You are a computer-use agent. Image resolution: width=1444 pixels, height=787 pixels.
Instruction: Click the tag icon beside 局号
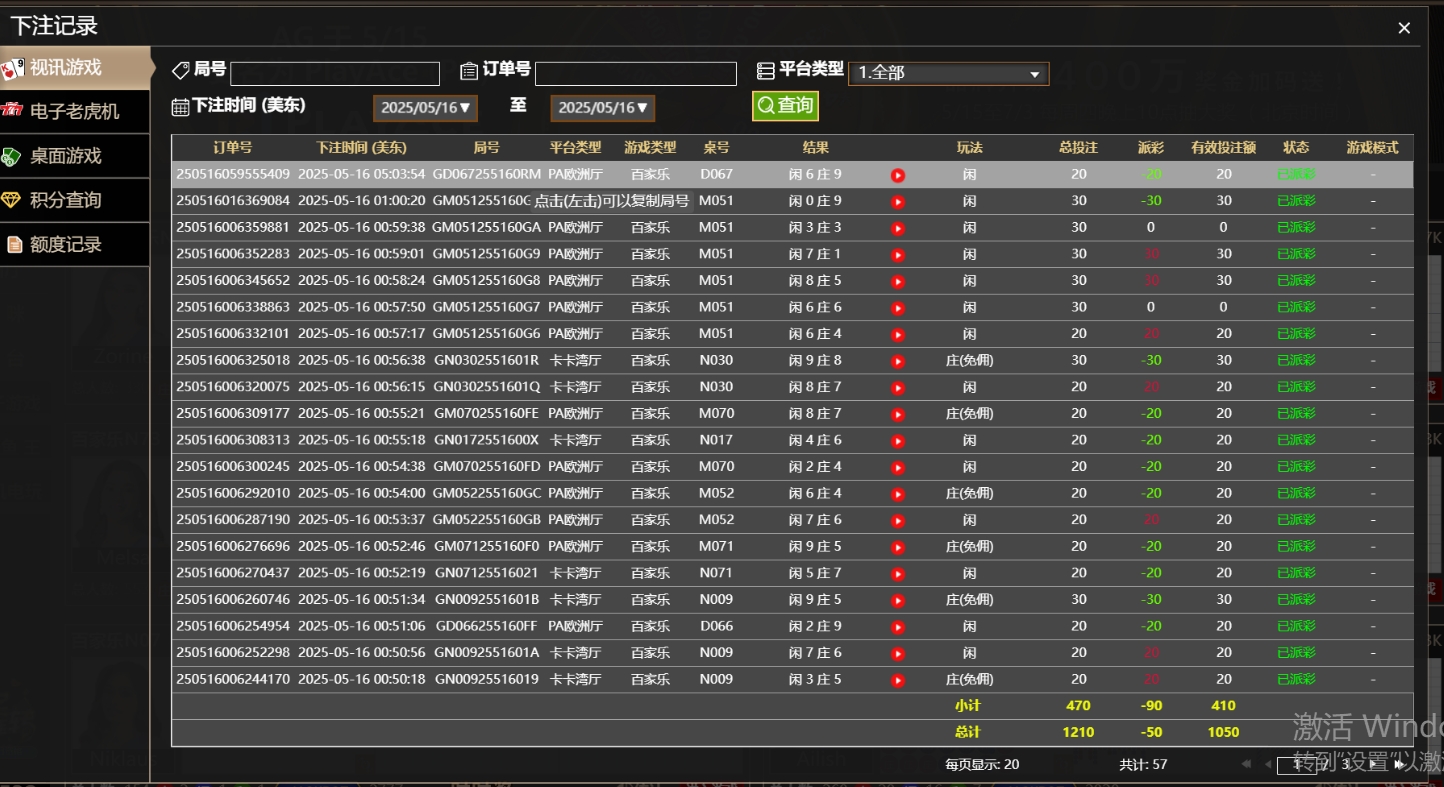click(x=181, y=70)
